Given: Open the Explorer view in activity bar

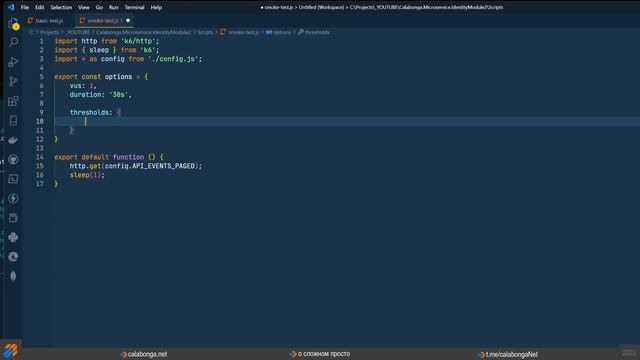Looking at the screenshot, I should [x=14, y=24].
